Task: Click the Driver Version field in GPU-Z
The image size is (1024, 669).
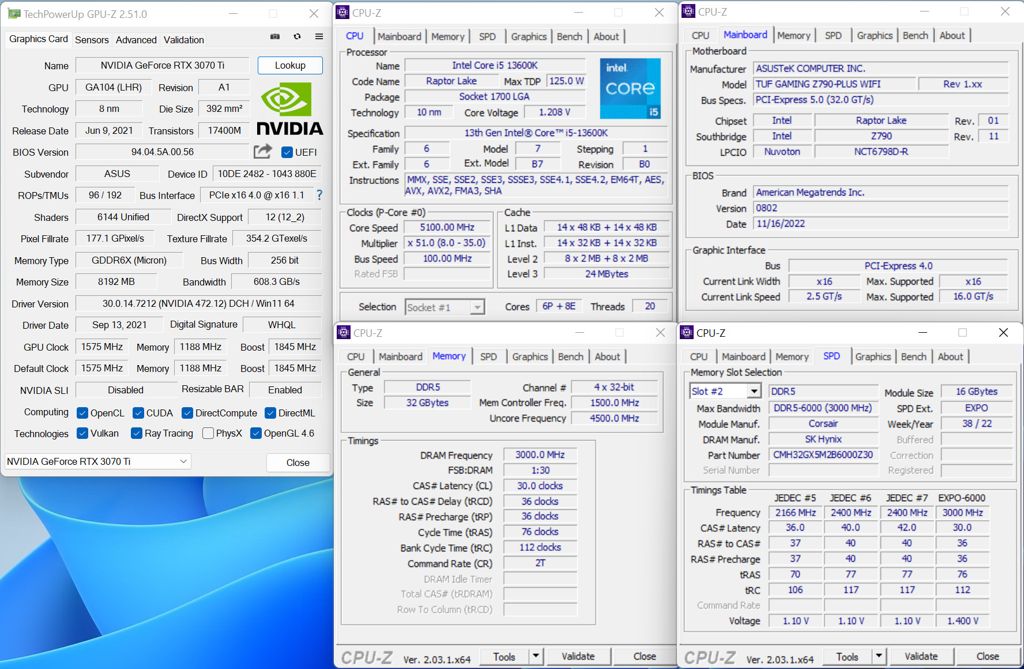Action: (198, 304)
